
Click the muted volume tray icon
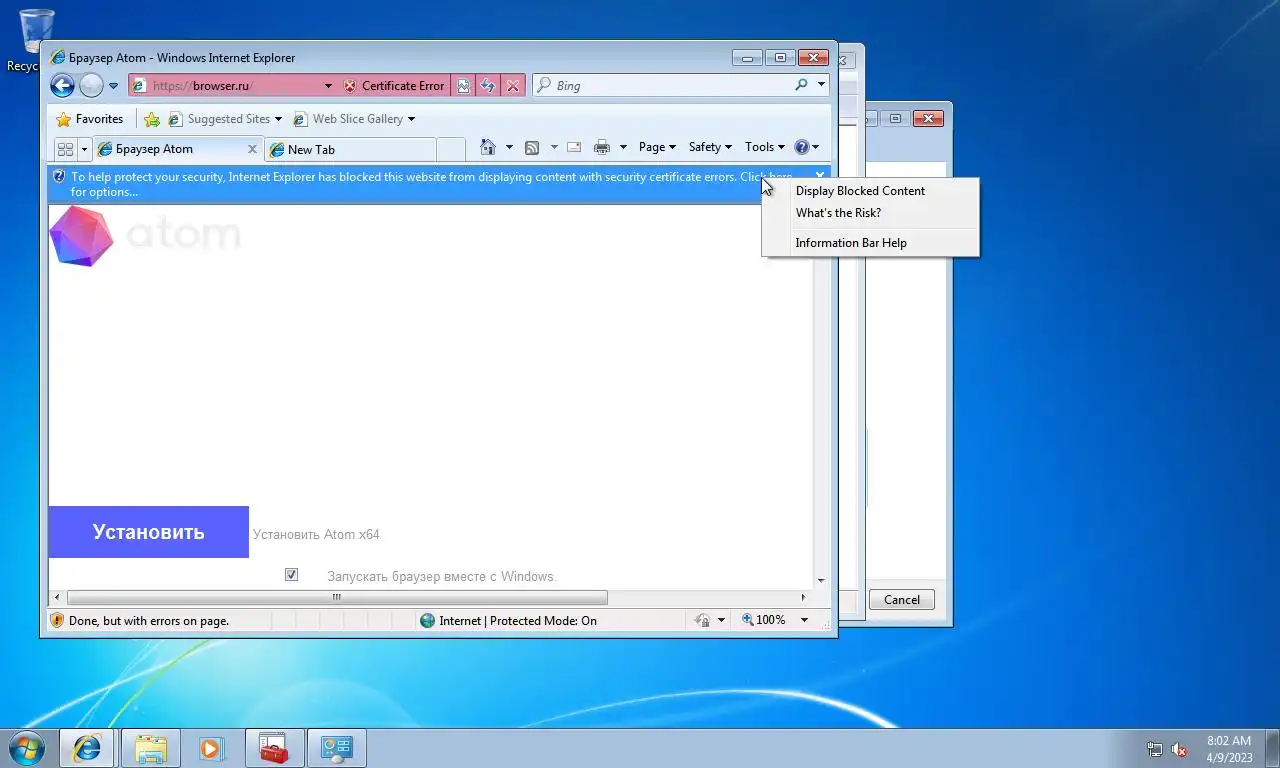[1179, 749]
